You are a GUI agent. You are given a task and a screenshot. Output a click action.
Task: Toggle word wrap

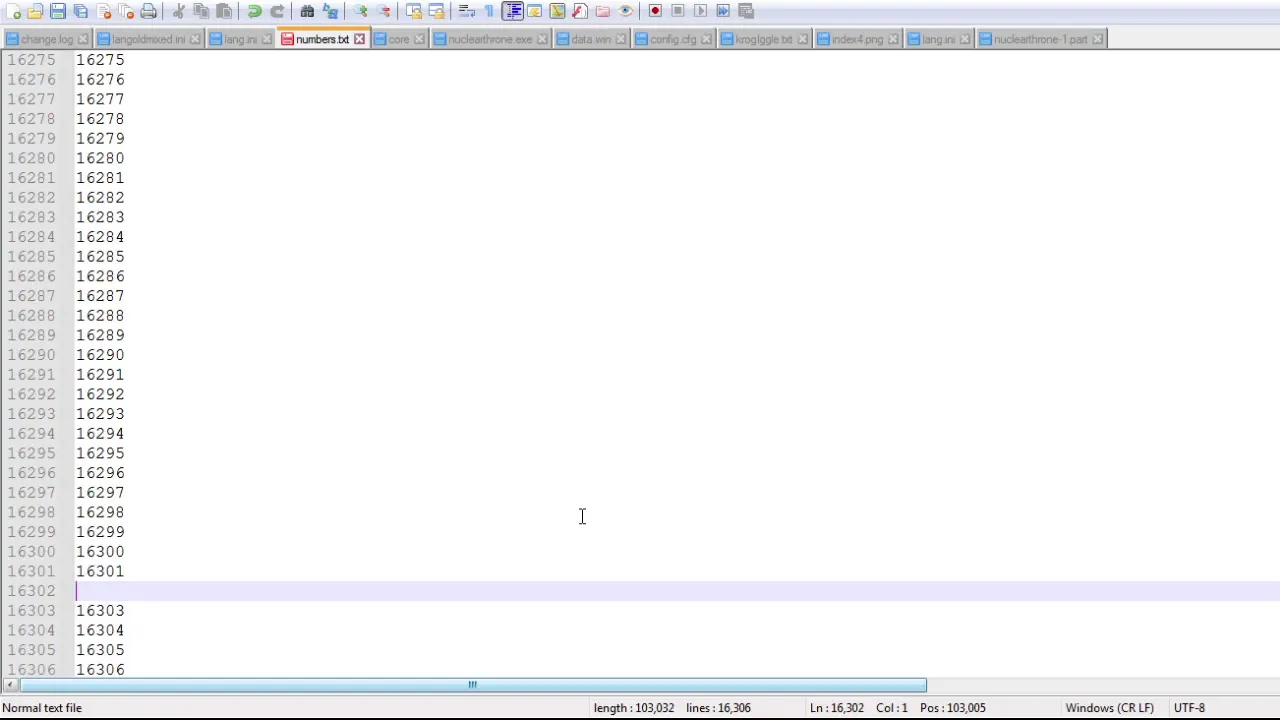point(467,11)
